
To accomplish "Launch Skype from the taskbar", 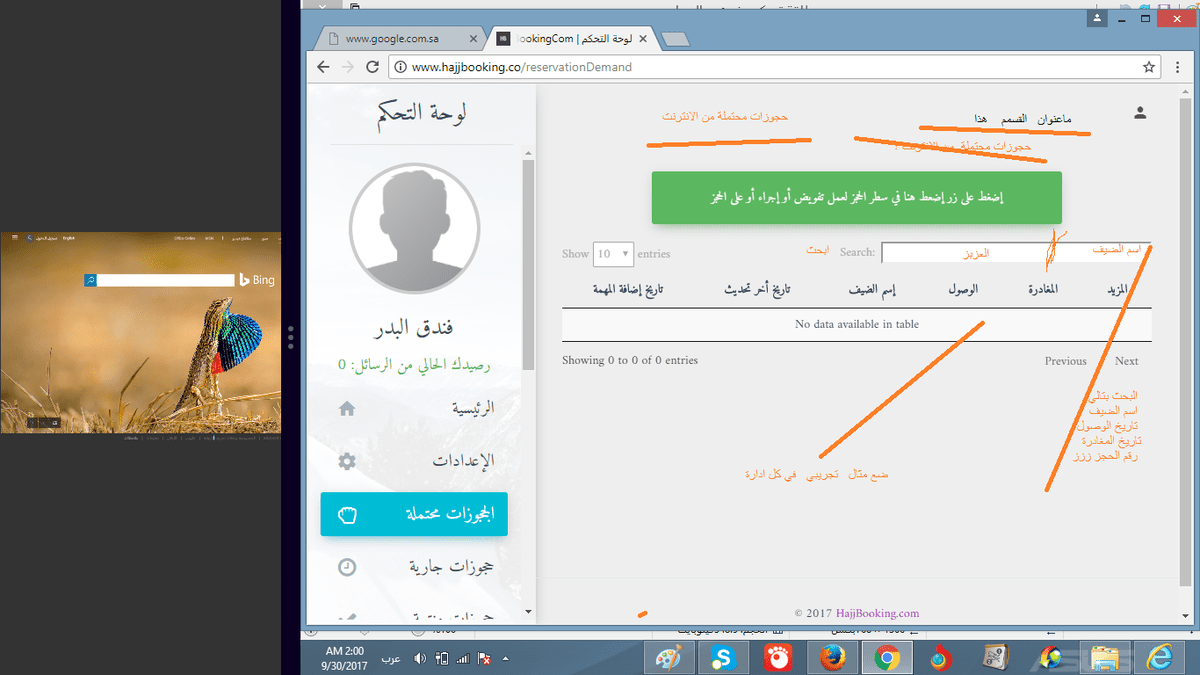I will [x=722, y=657].
